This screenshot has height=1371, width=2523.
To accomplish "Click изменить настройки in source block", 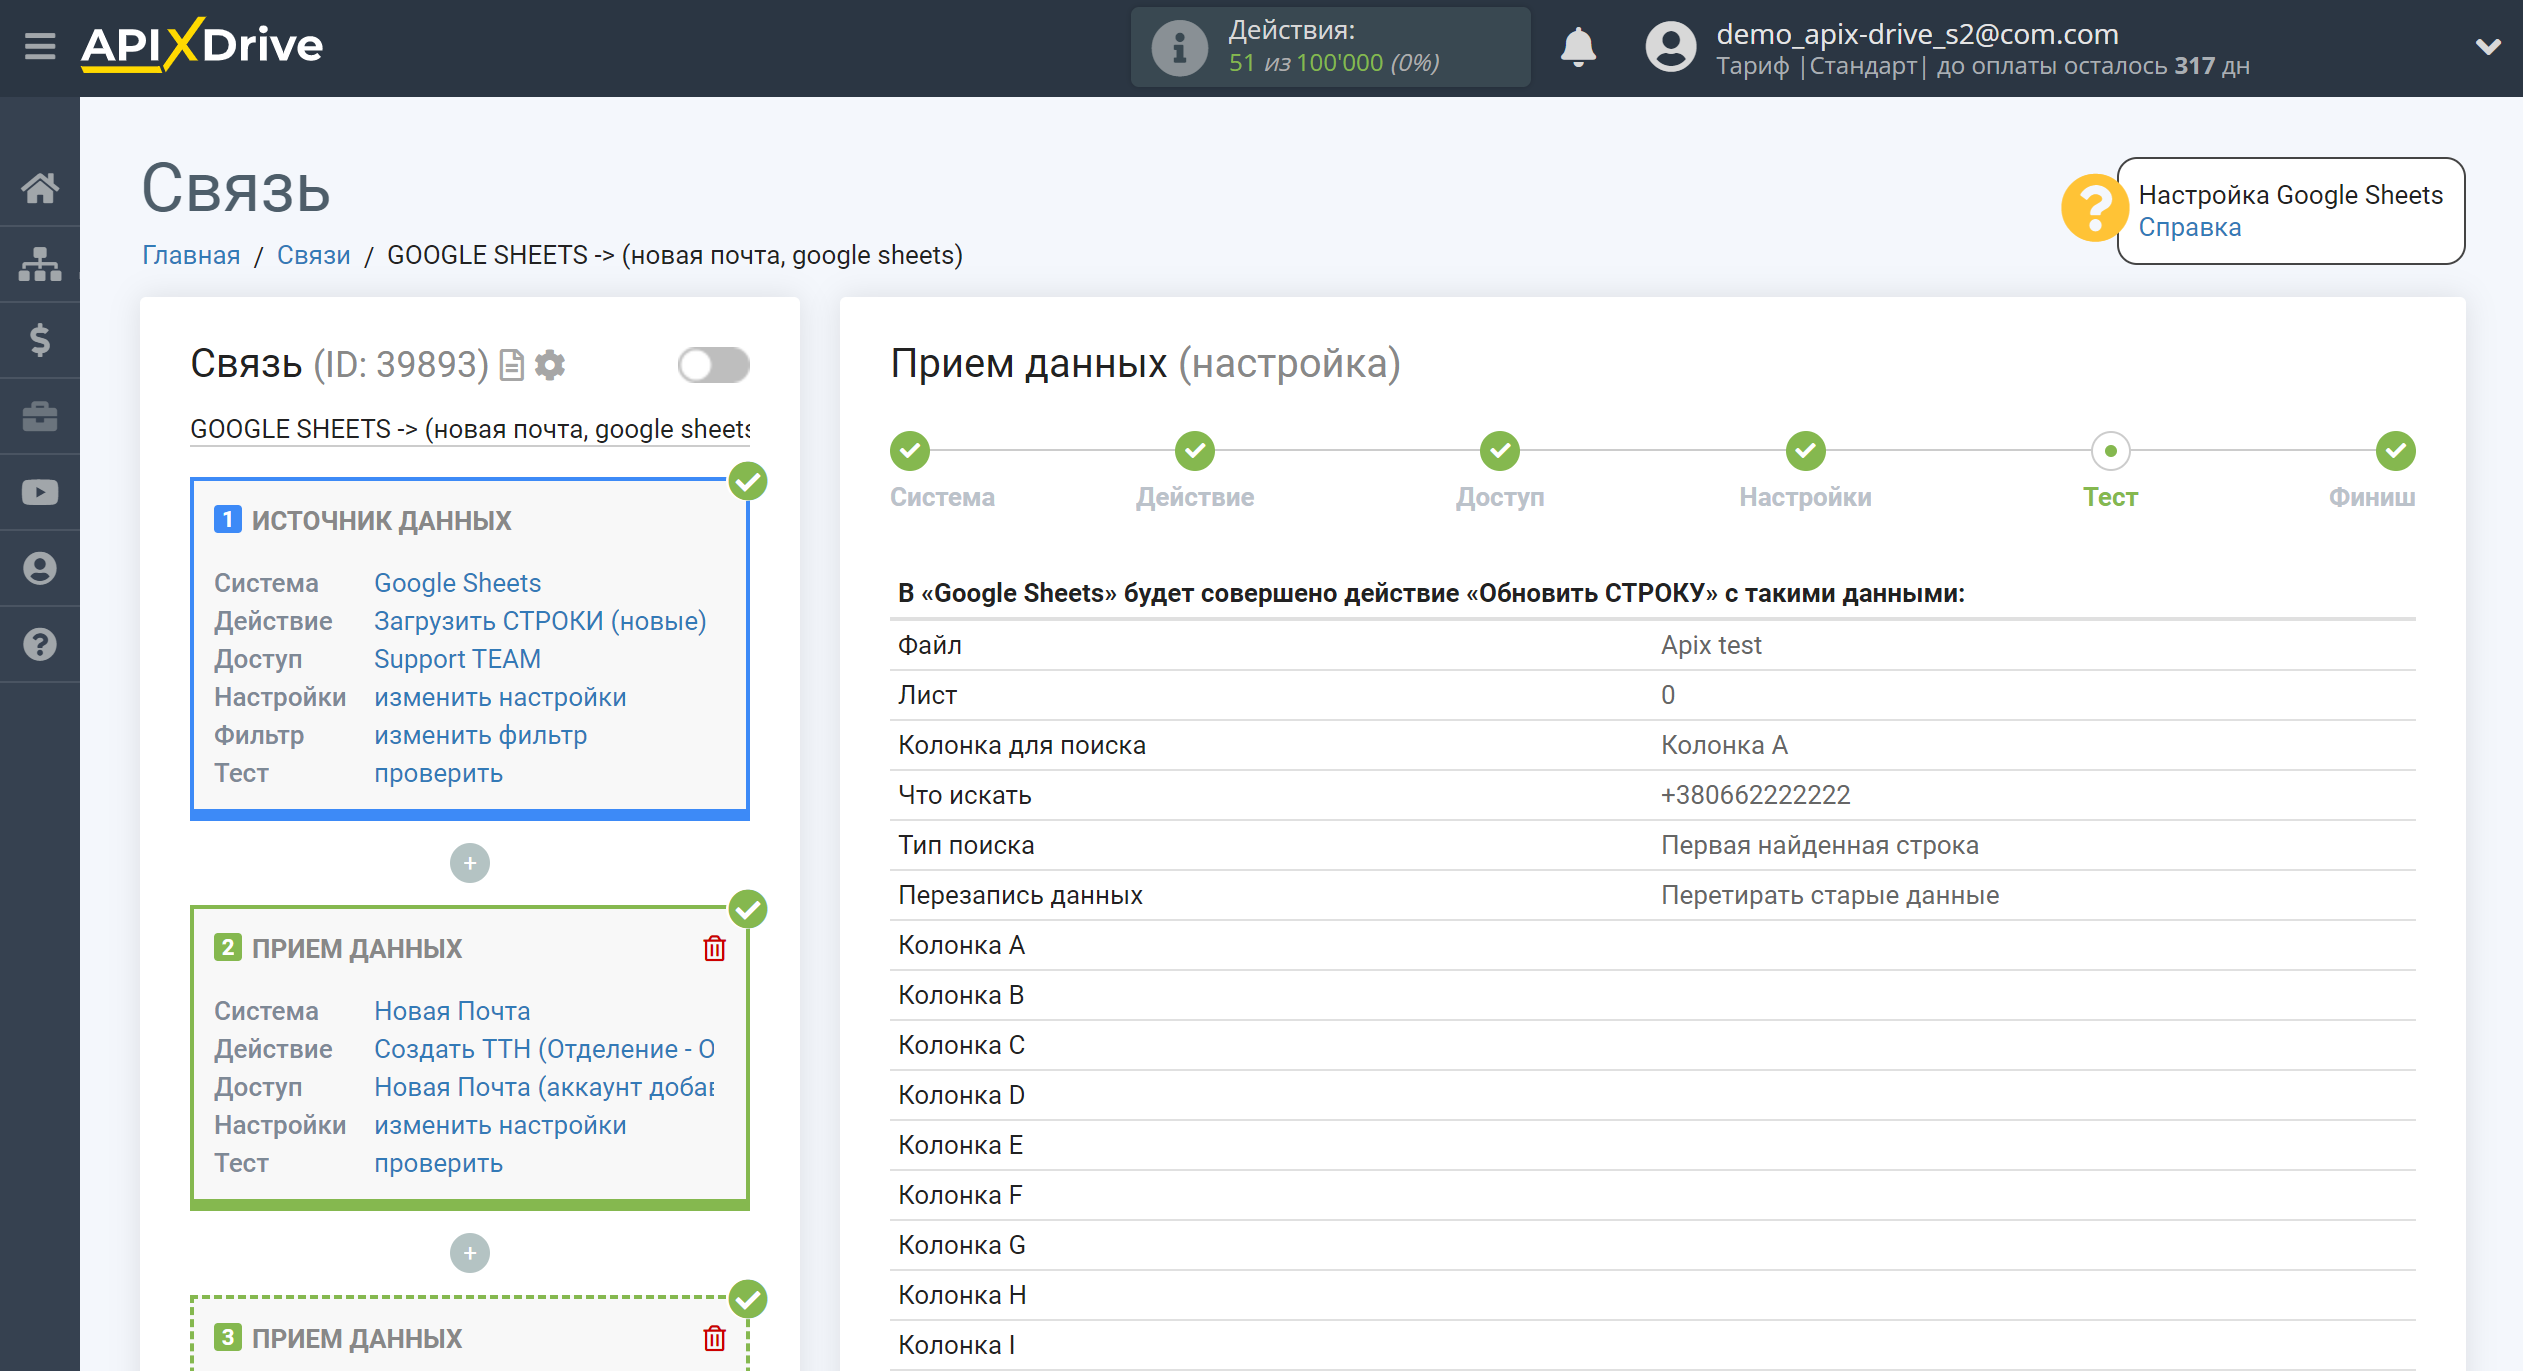I will [500, 697].
